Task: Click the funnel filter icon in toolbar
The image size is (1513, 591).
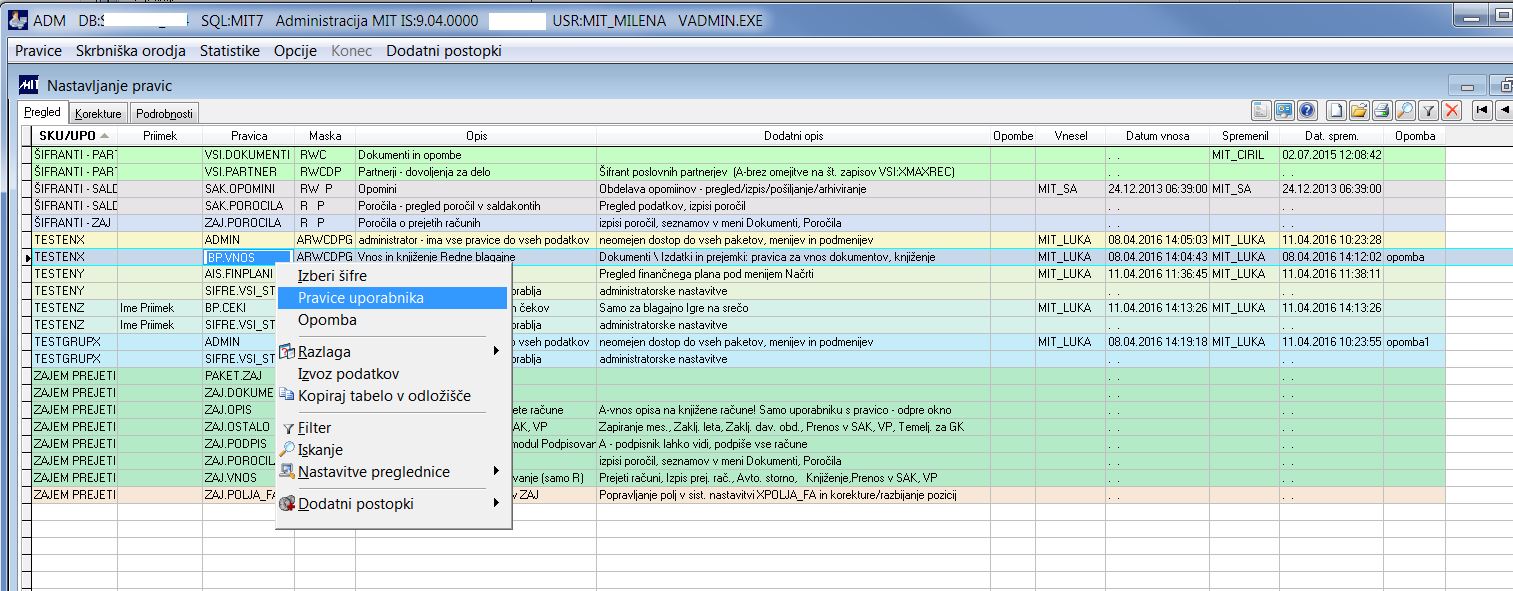Action: click(x=1428, y=110)
